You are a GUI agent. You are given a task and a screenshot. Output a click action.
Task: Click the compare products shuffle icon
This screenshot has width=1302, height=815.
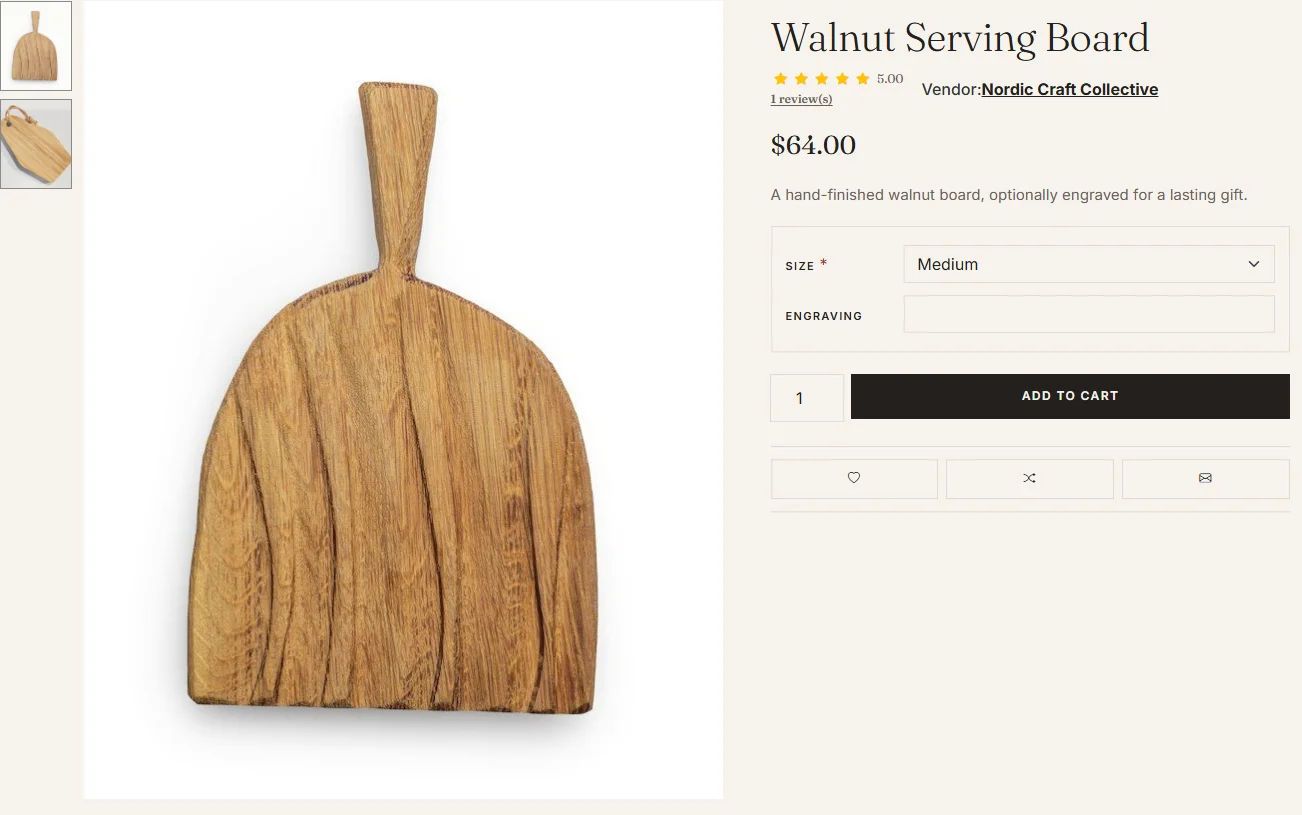click(x=1029, y=479)
